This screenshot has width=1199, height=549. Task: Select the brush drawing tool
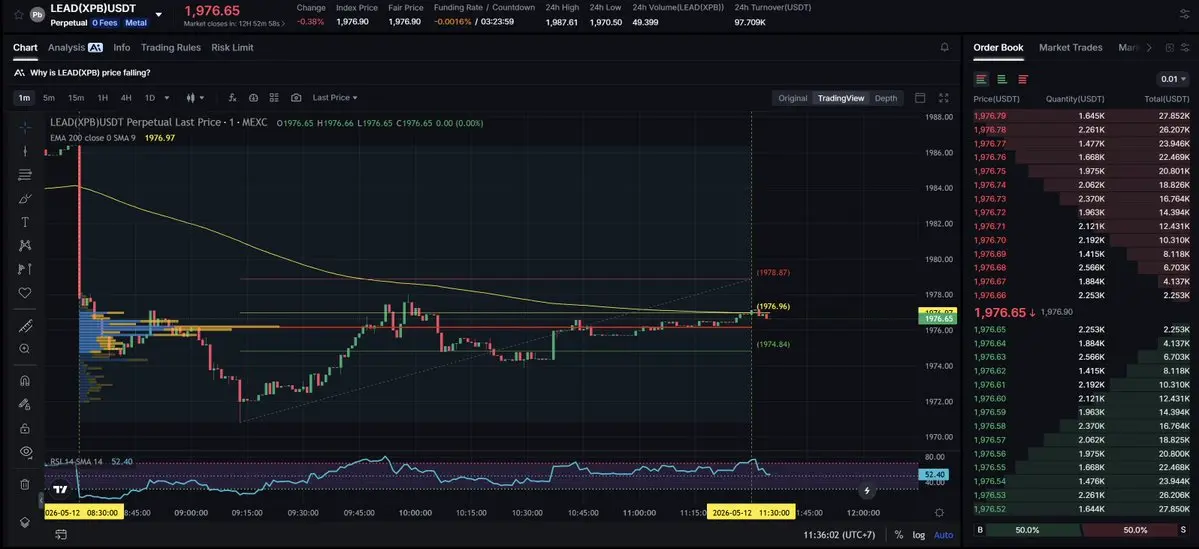24,199
